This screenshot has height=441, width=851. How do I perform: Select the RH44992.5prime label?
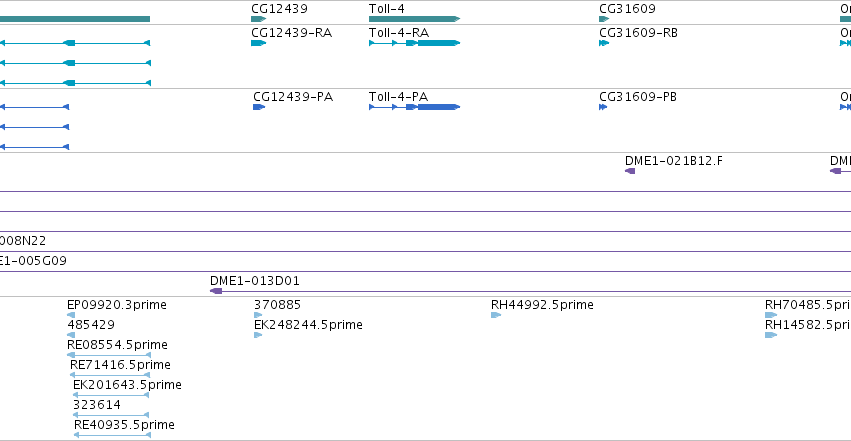(x=542, y=304)
